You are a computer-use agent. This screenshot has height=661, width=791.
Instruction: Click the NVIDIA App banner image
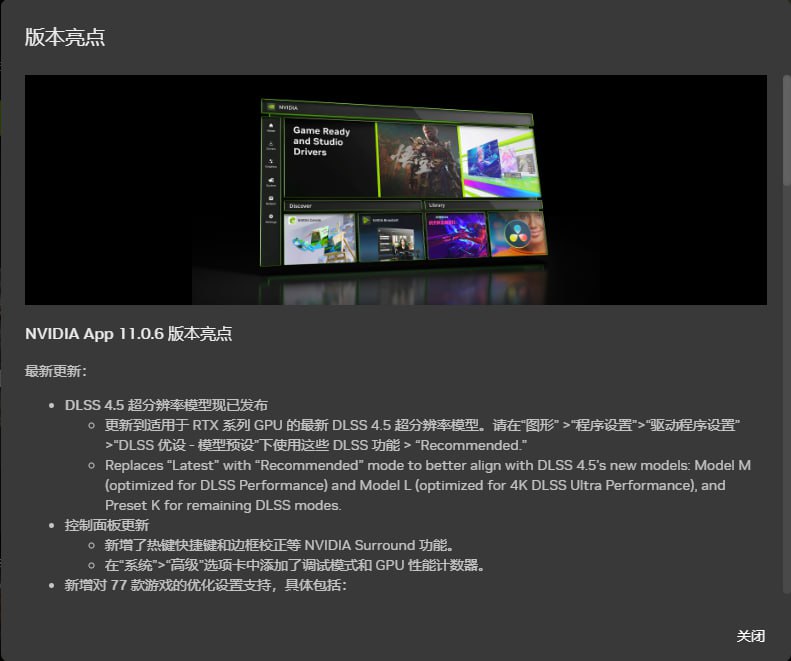point(396,190)
